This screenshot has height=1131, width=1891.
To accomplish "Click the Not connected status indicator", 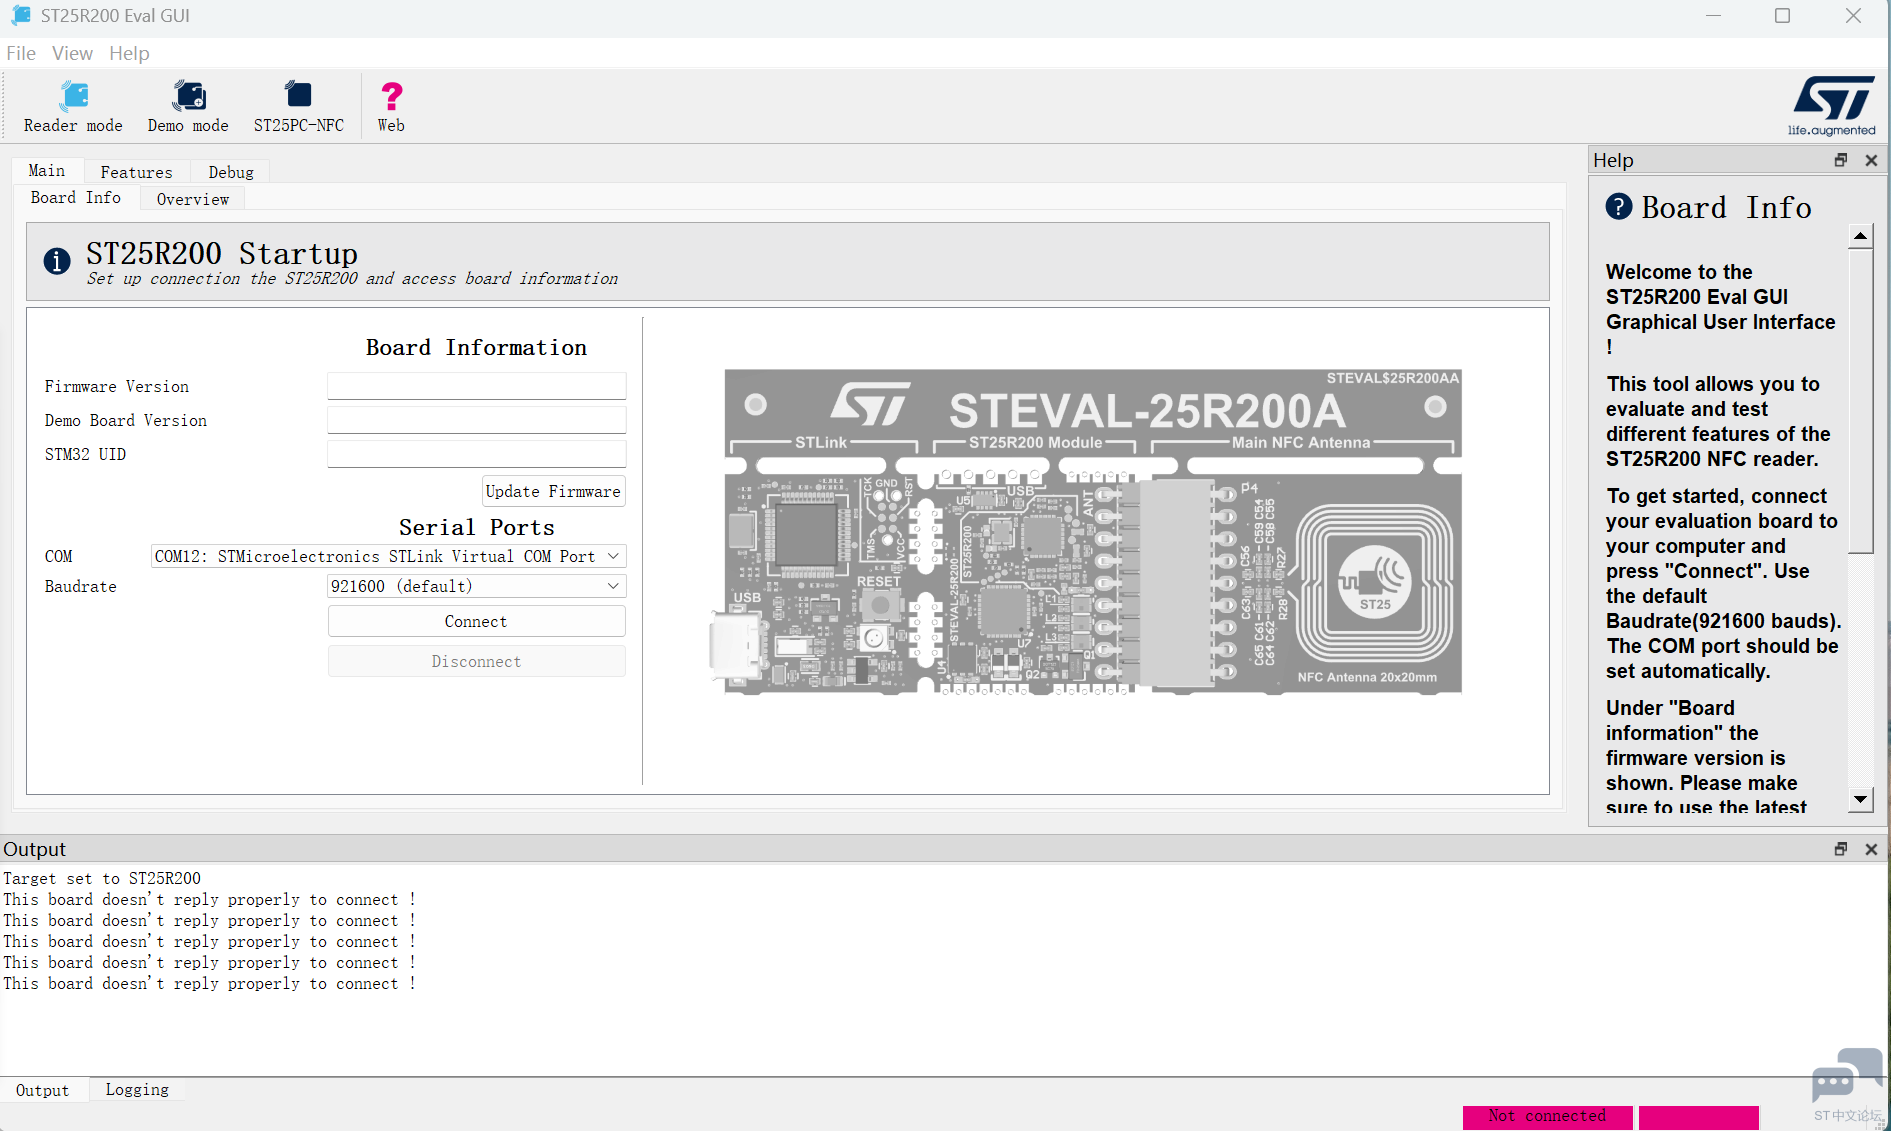I will click(1547, 1116).
